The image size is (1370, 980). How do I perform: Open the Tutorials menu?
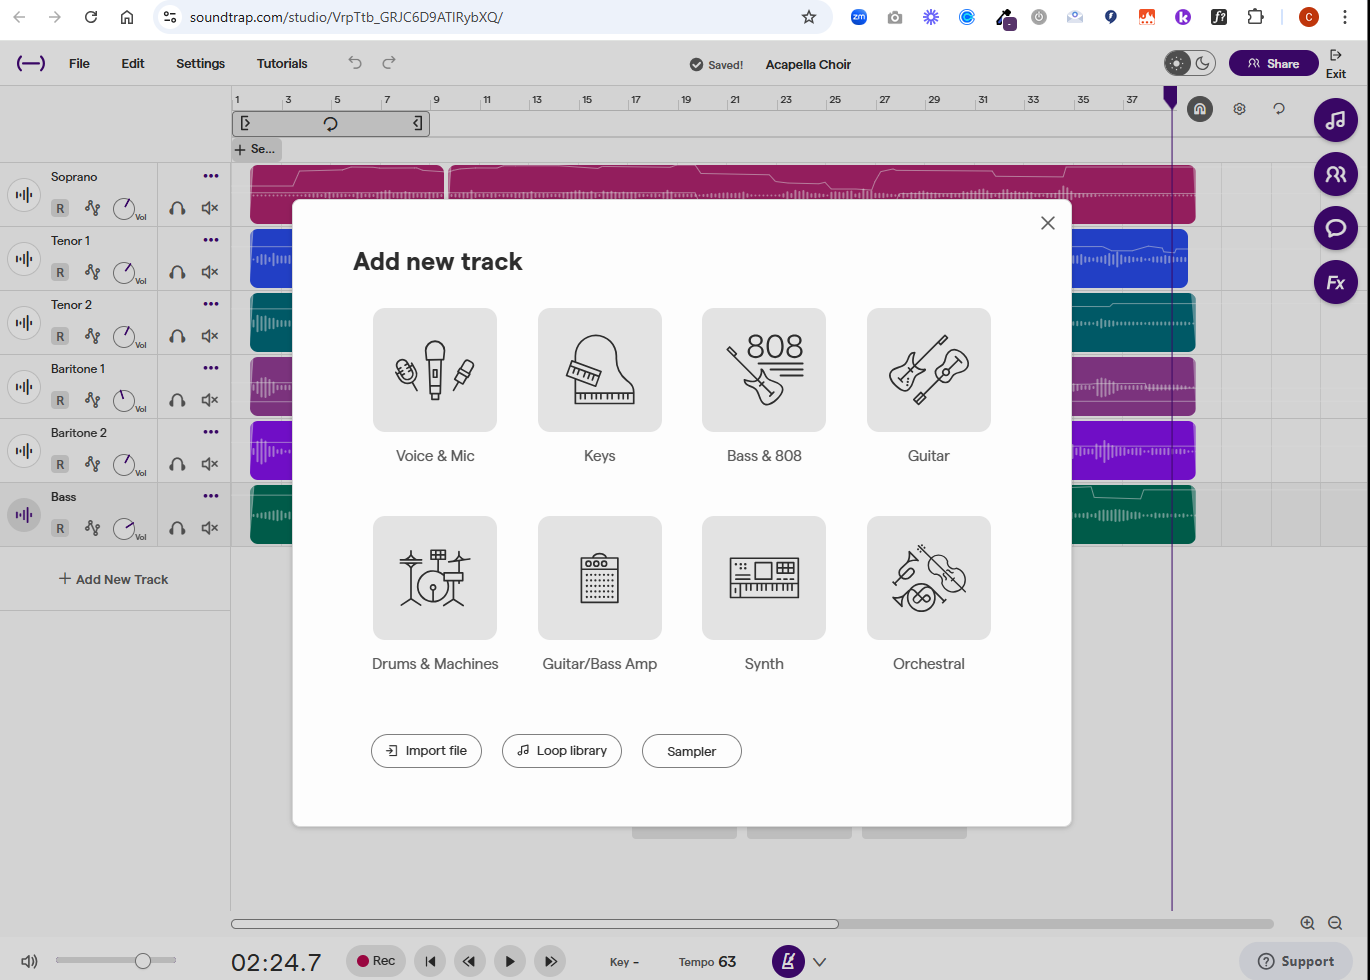(282, 63)
